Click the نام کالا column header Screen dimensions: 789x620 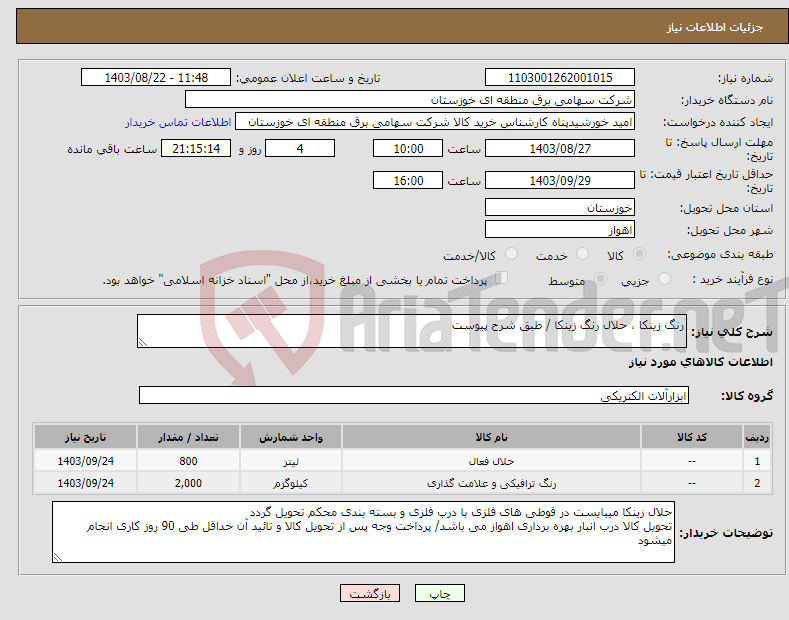point(491,437)
